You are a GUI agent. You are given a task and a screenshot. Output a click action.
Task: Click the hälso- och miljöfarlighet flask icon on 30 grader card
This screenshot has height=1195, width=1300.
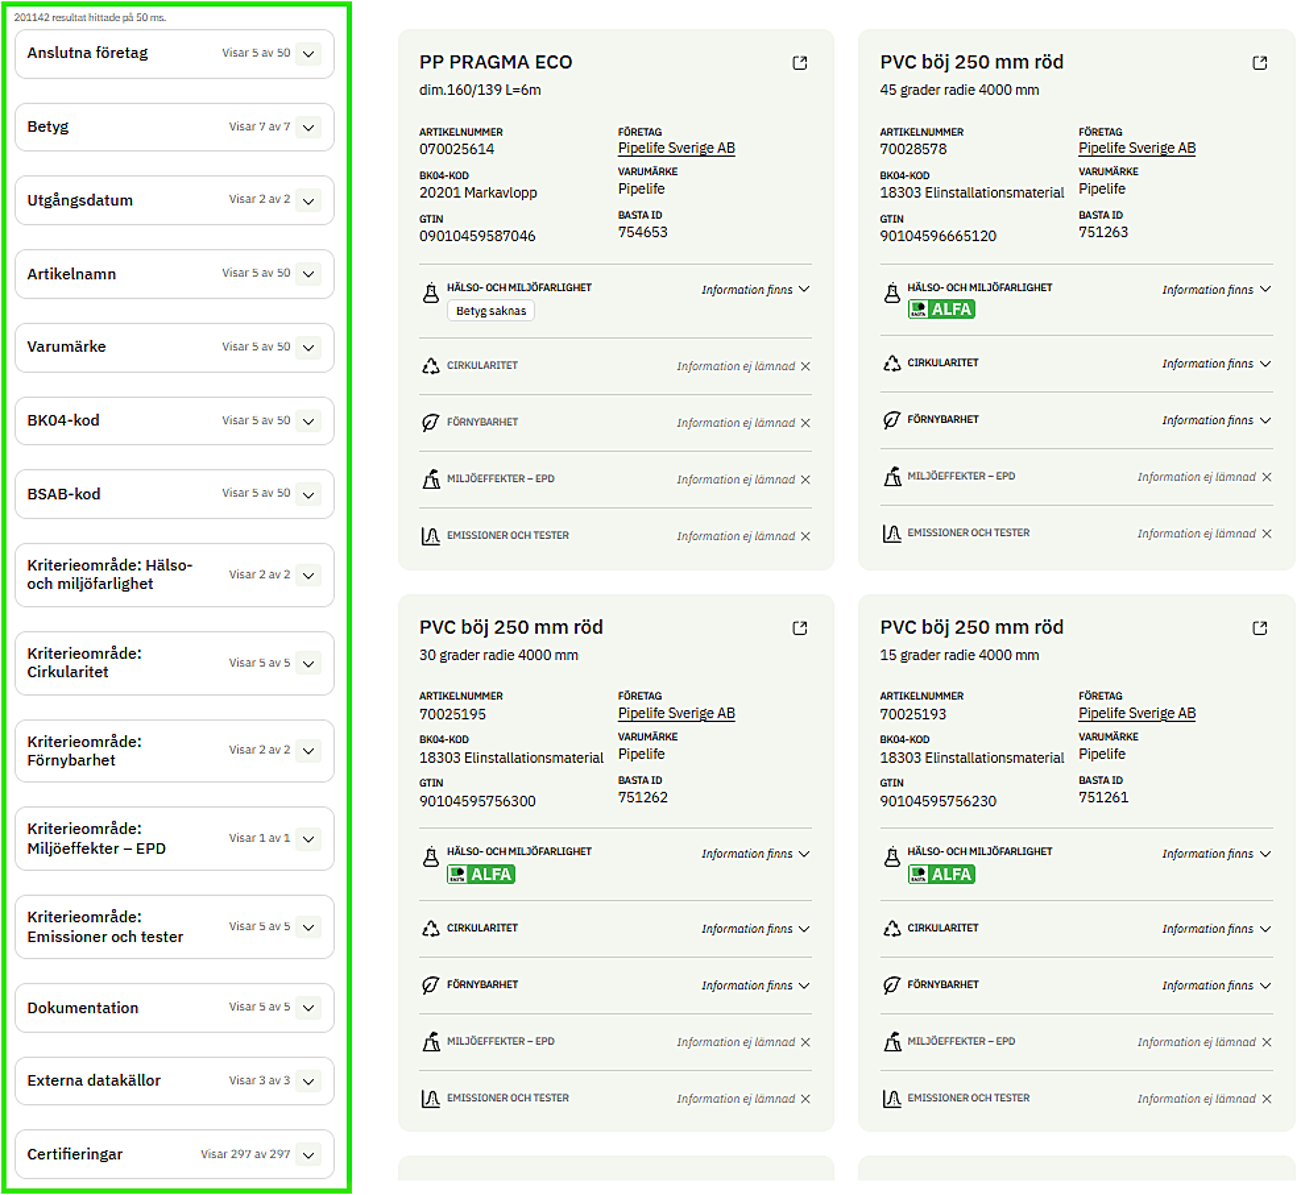coord(431,857)
